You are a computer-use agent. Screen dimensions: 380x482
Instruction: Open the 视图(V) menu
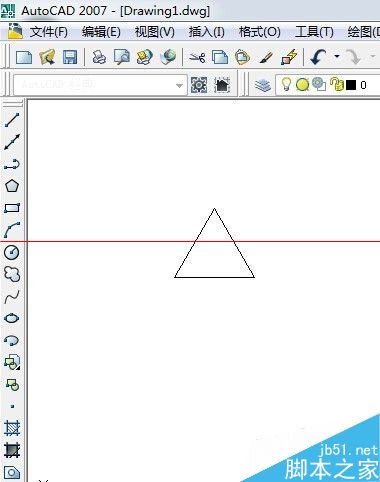pos(155,32)
